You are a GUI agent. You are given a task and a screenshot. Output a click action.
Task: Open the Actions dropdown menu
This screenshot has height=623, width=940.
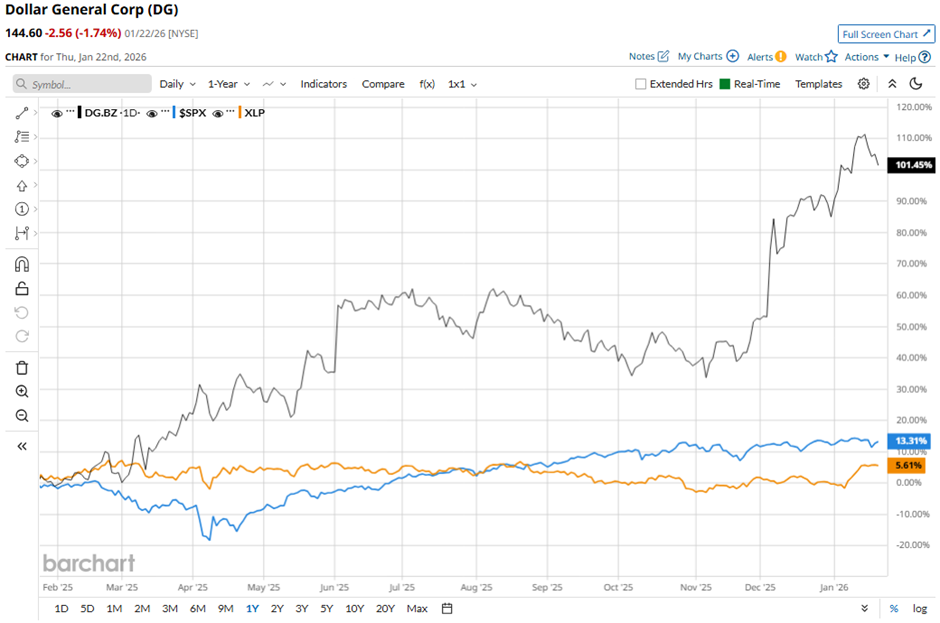click(x=866, y=56)
